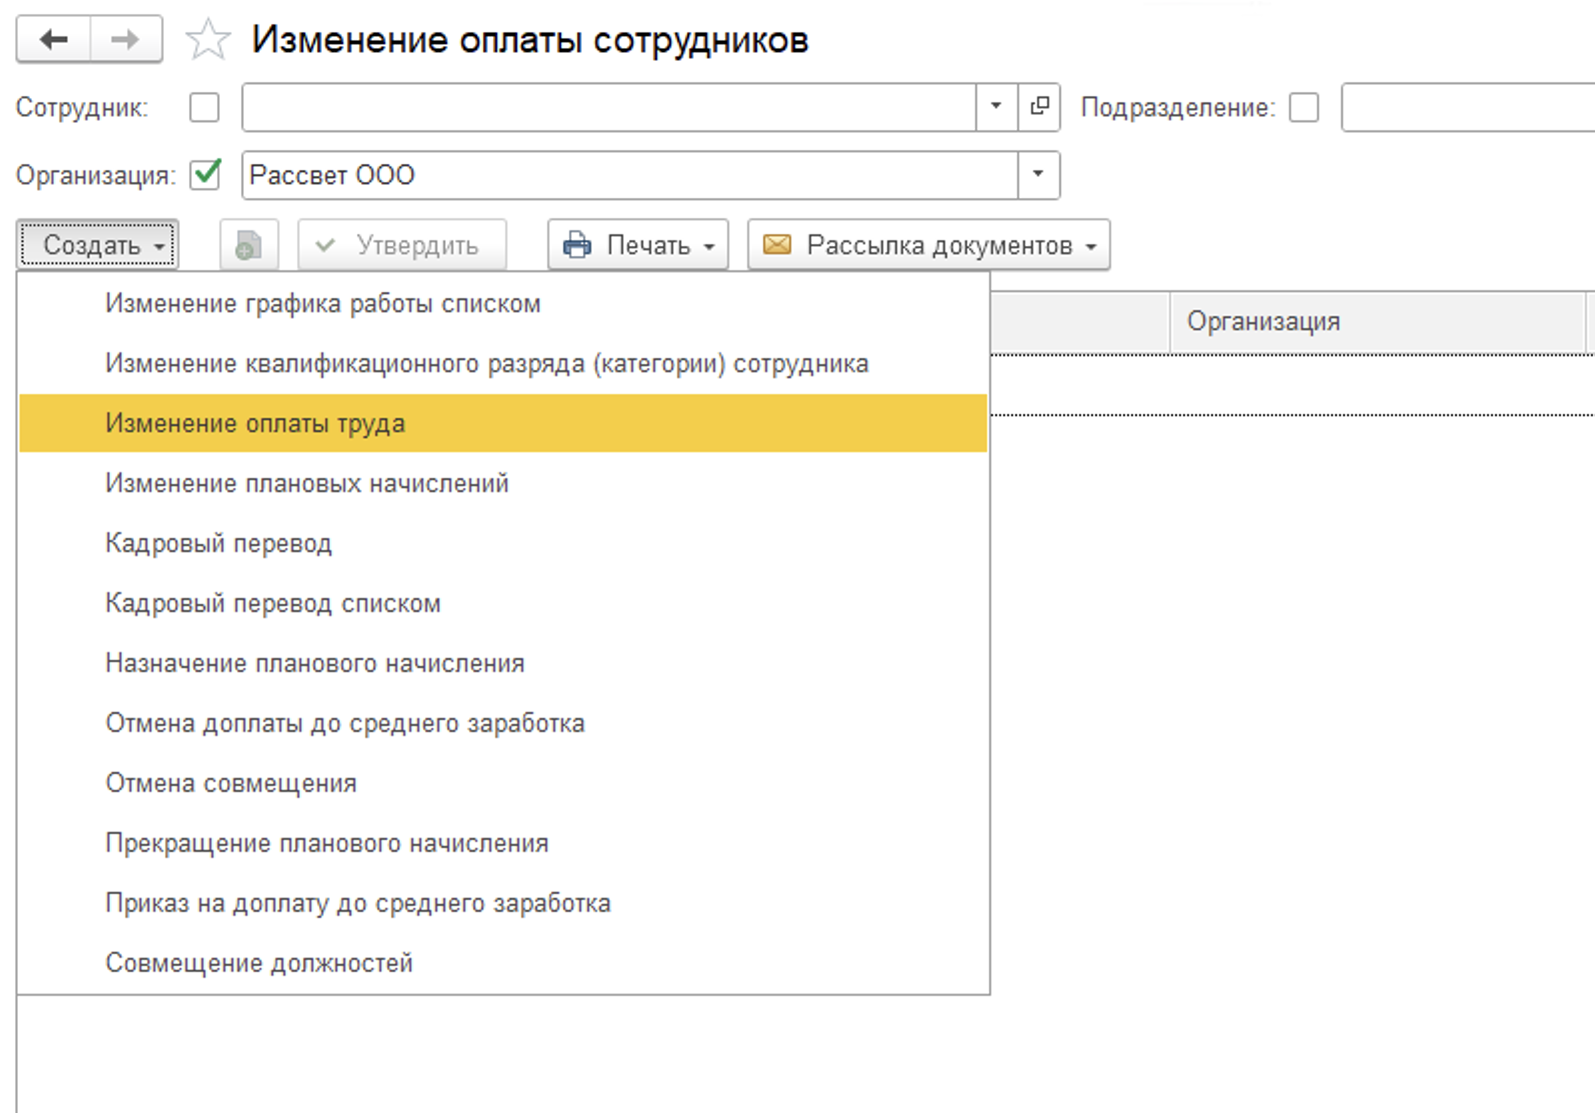Open the Печать dropdown menu

click(638, 245)
